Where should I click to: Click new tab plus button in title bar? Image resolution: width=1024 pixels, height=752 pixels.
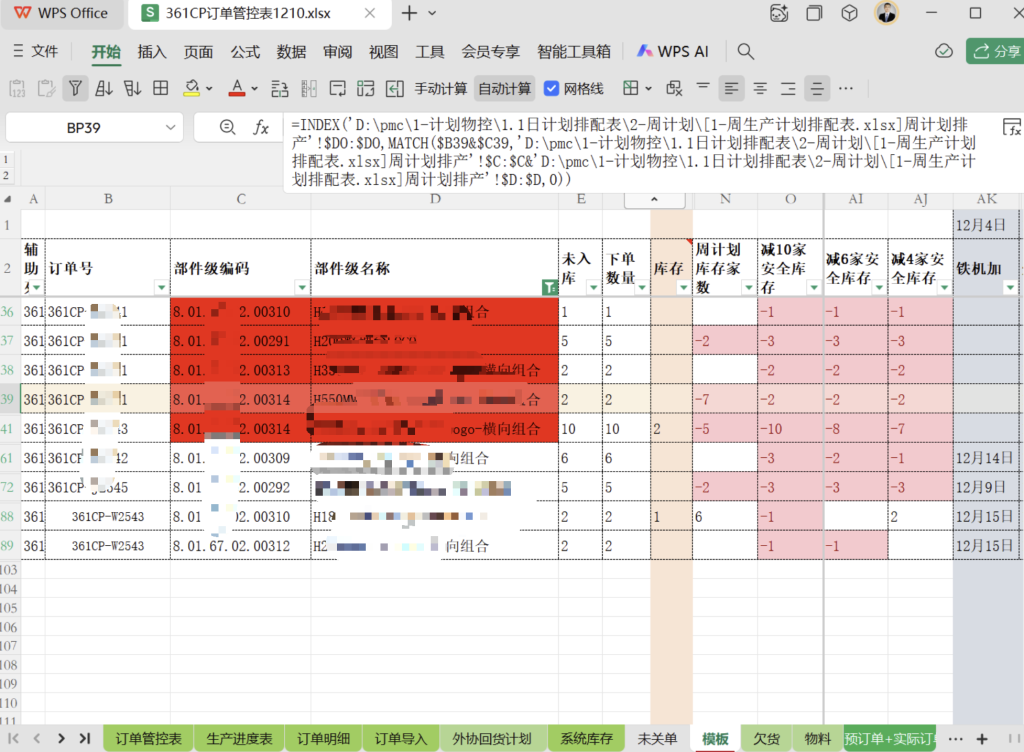click(x=409, y=13)
